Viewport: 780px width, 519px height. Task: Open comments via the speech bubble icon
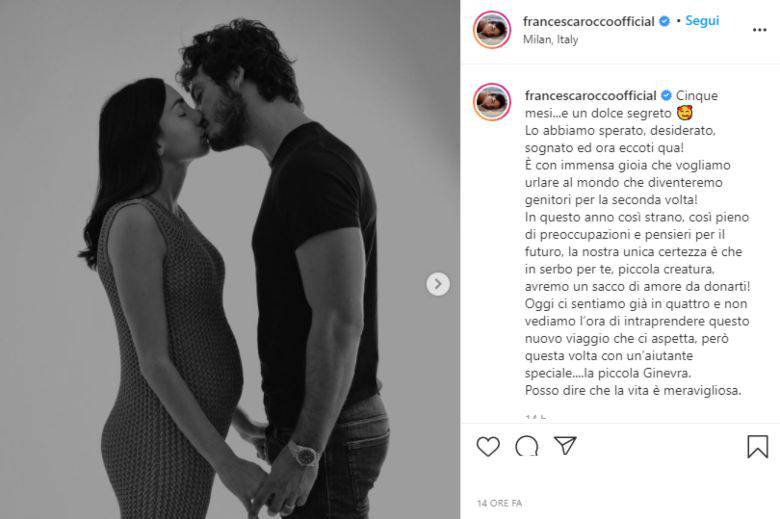coord(526,446)
